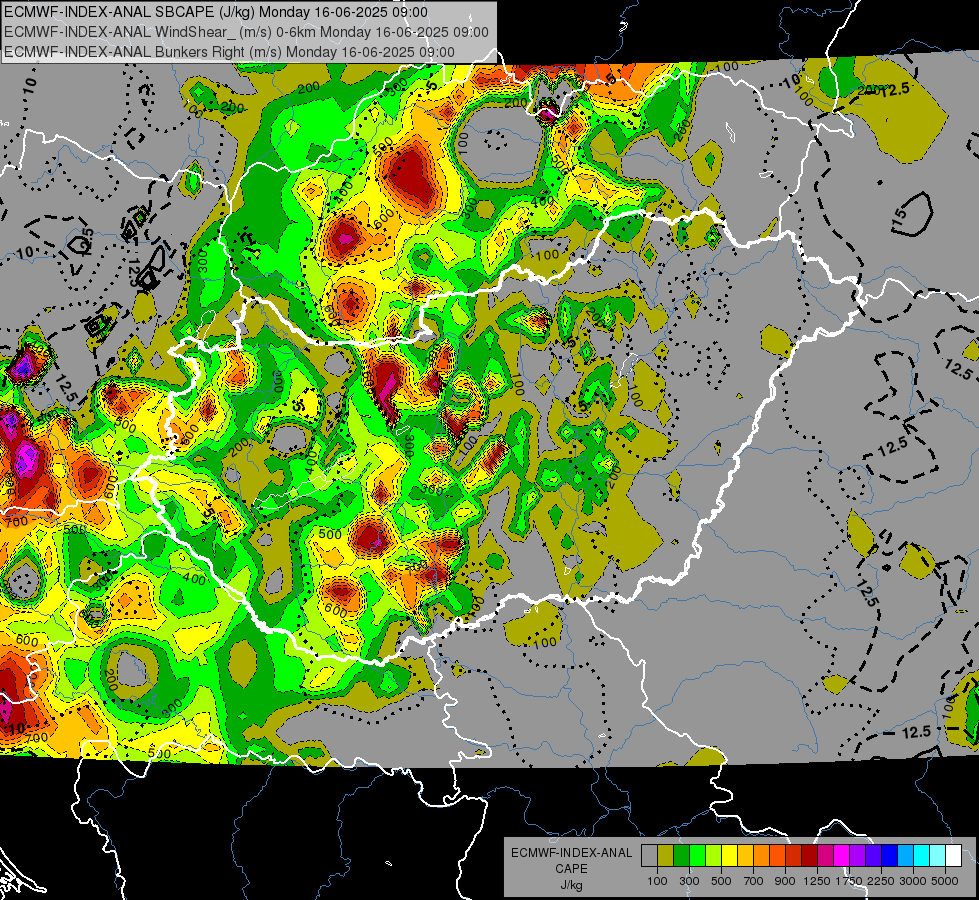
Task: Click the 15 wind shear contour label
Action: [x=900, y=220]
